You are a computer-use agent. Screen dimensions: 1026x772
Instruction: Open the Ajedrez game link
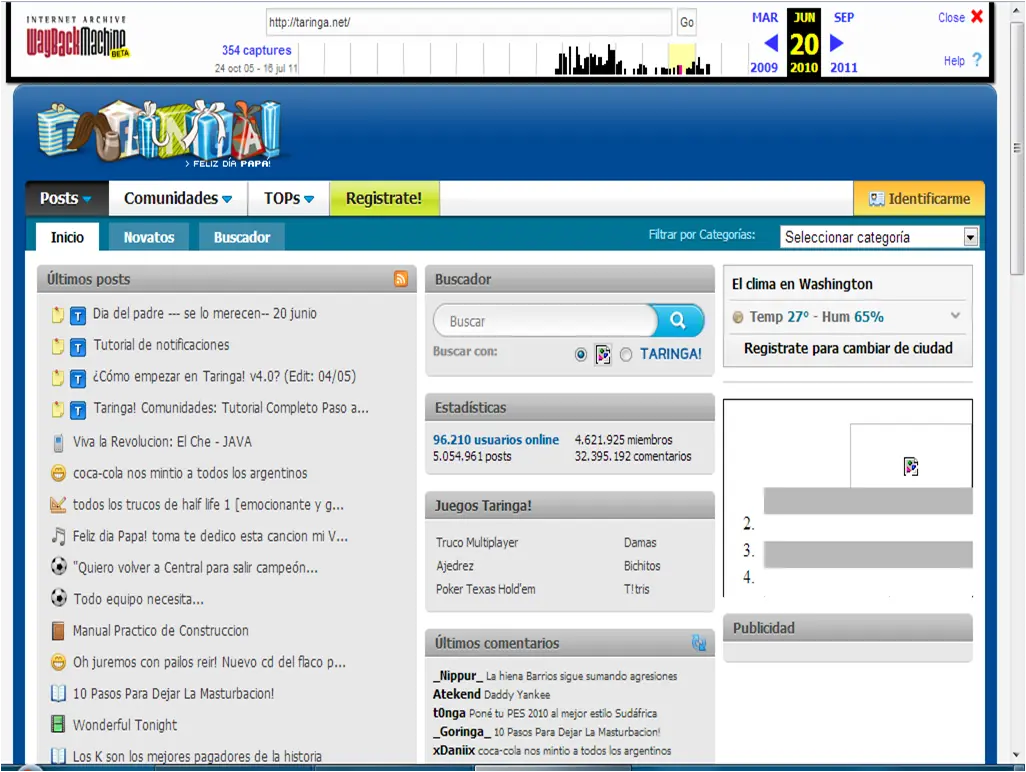tap(455, 566)
